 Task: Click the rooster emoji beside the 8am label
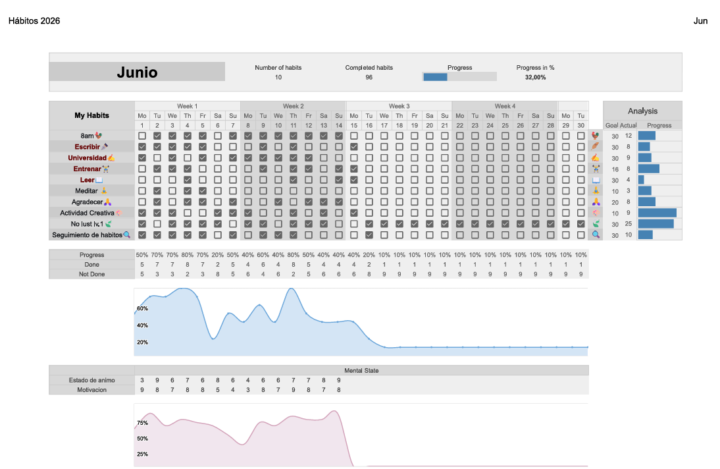(98, 136)
